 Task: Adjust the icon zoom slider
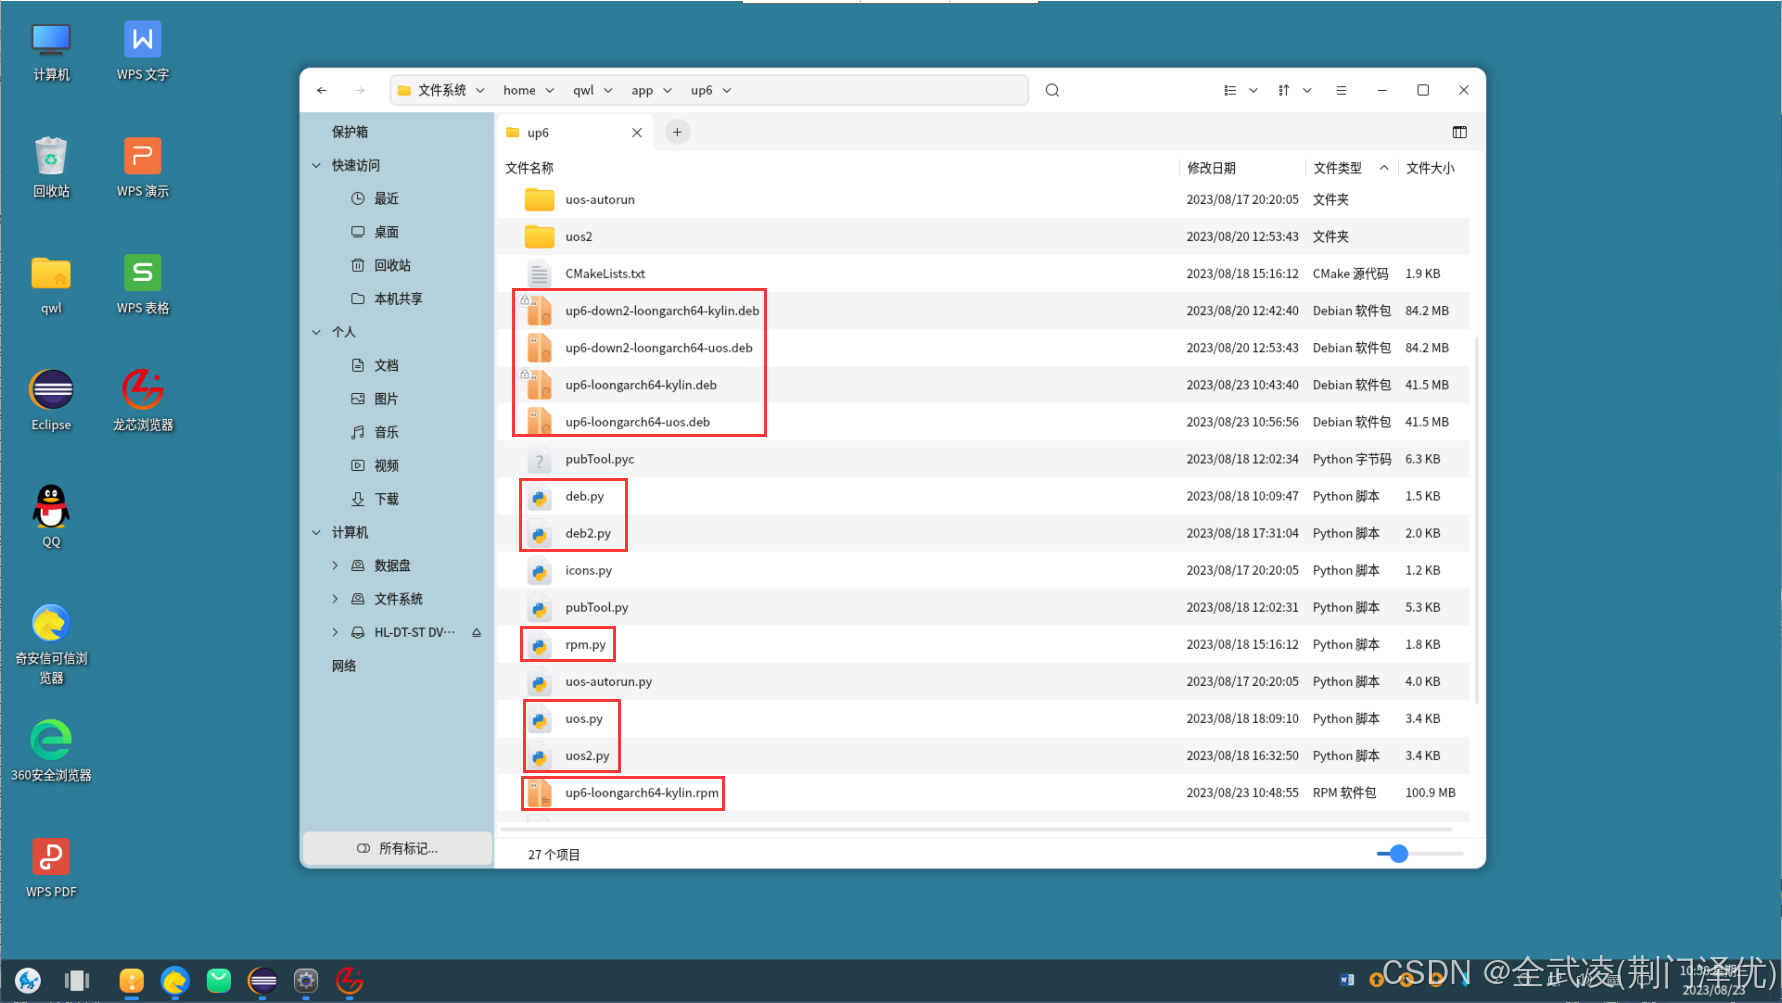(x=1399, y=854)
